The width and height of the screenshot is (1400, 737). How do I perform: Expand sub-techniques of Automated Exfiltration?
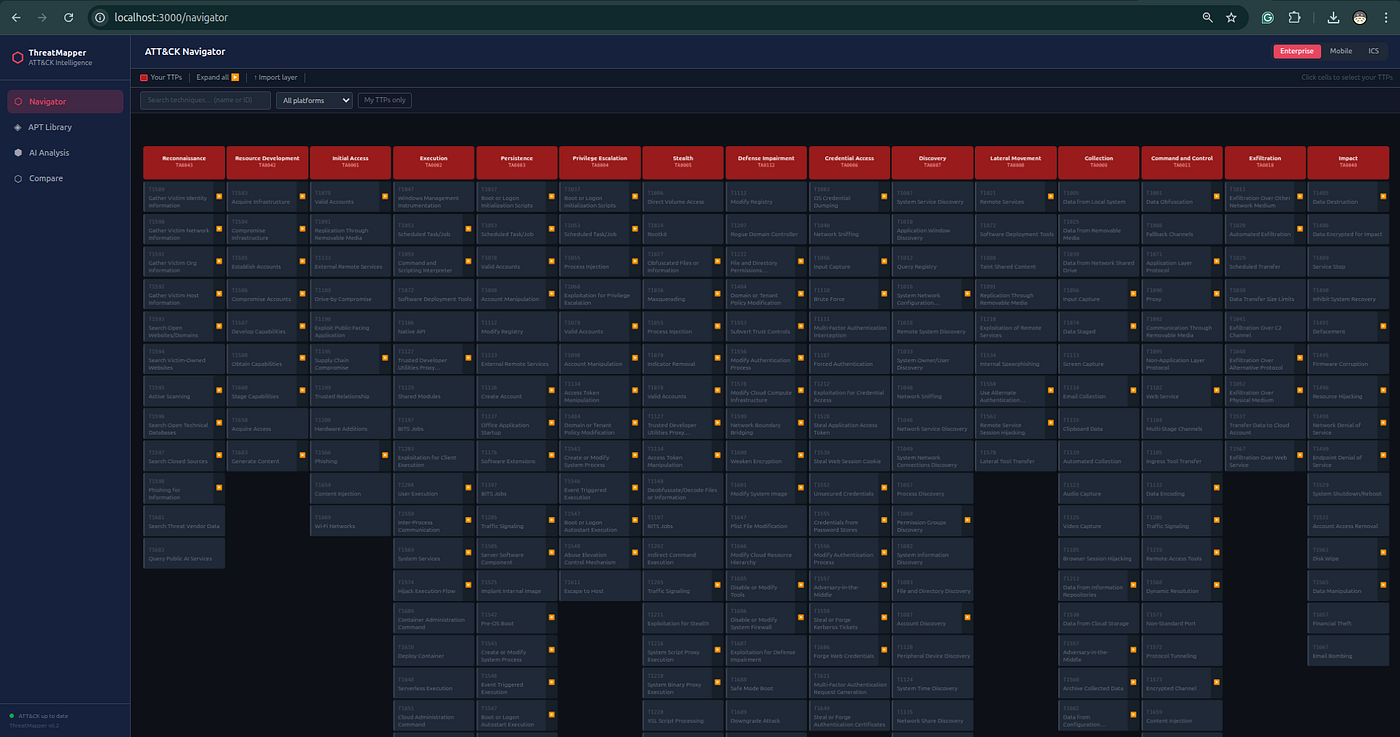click(1300, 229)
